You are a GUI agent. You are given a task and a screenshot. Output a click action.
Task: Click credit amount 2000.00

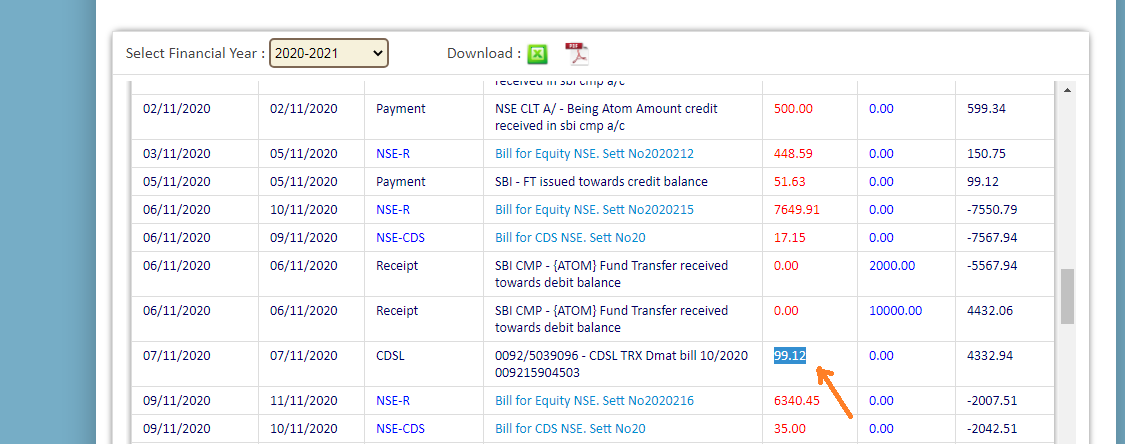pos(892,265)
